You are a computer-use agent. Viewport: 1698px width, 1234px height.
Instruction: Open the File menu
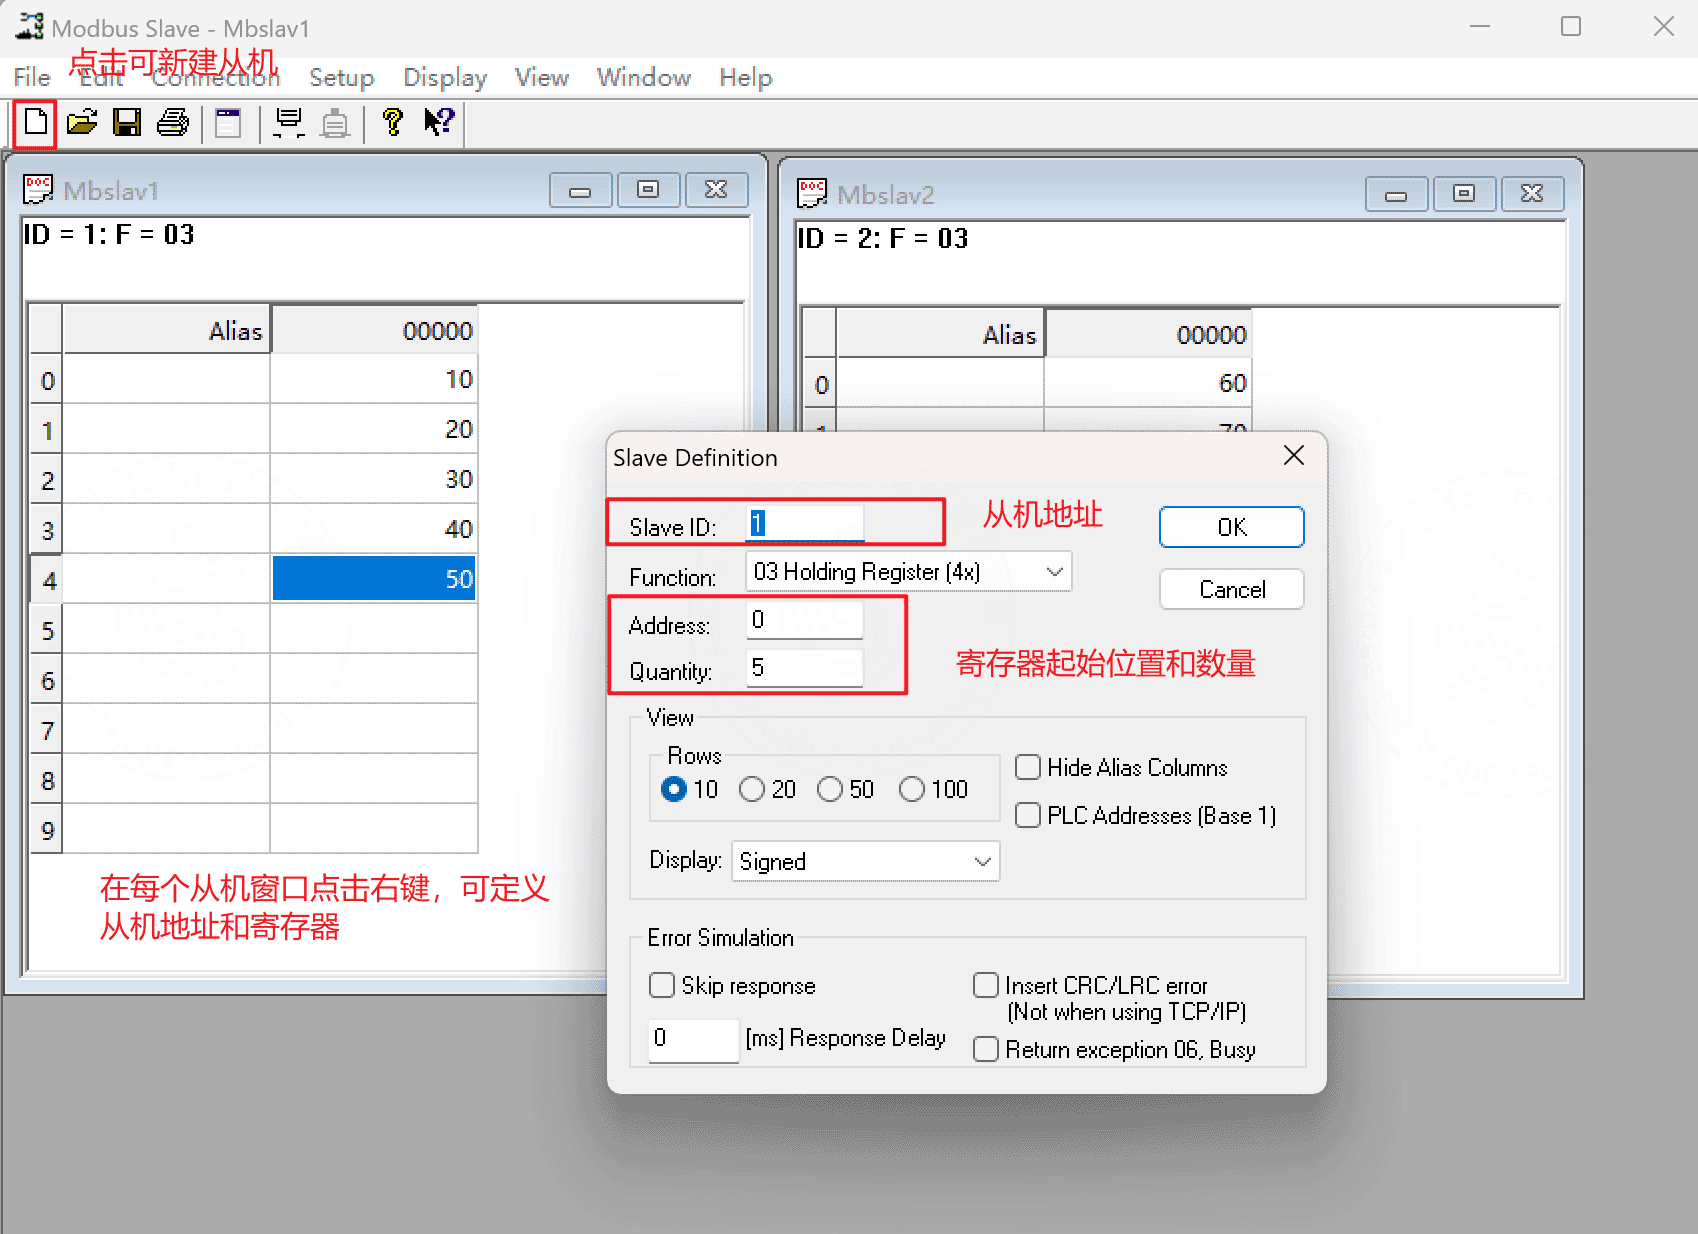point(32,77)
